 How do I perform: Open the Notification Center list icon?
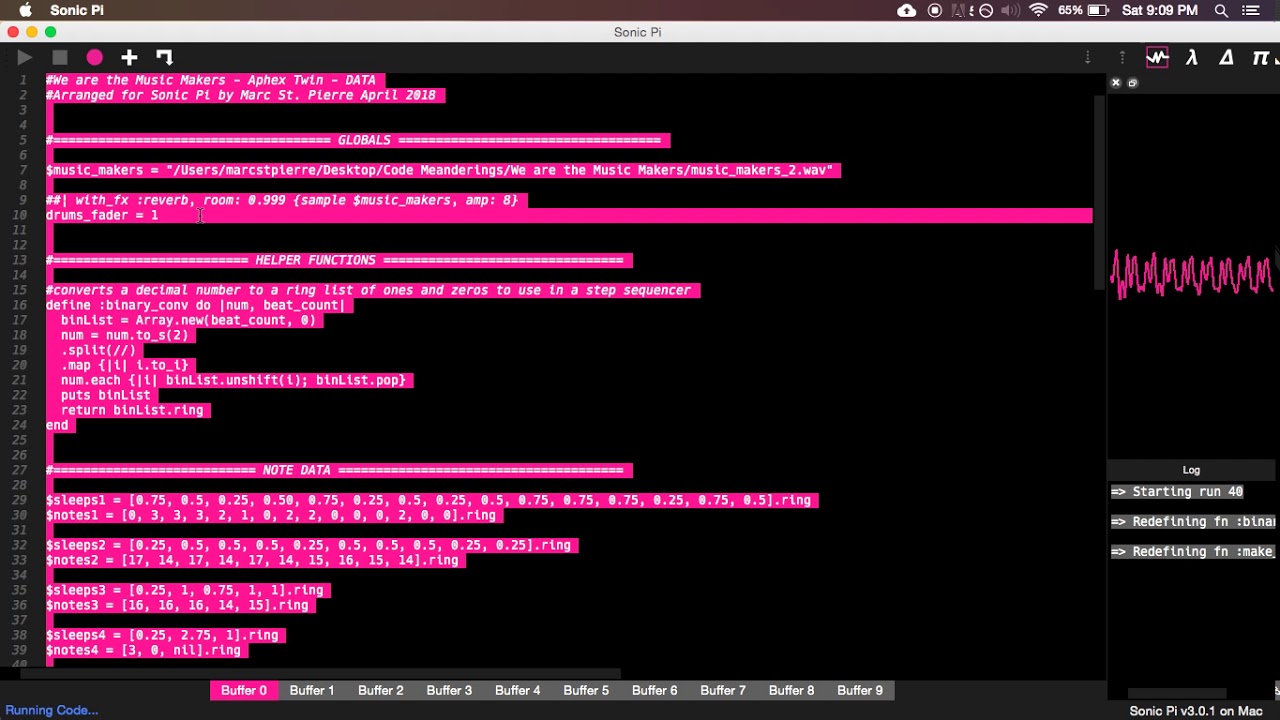click(x=1251, y=10)
